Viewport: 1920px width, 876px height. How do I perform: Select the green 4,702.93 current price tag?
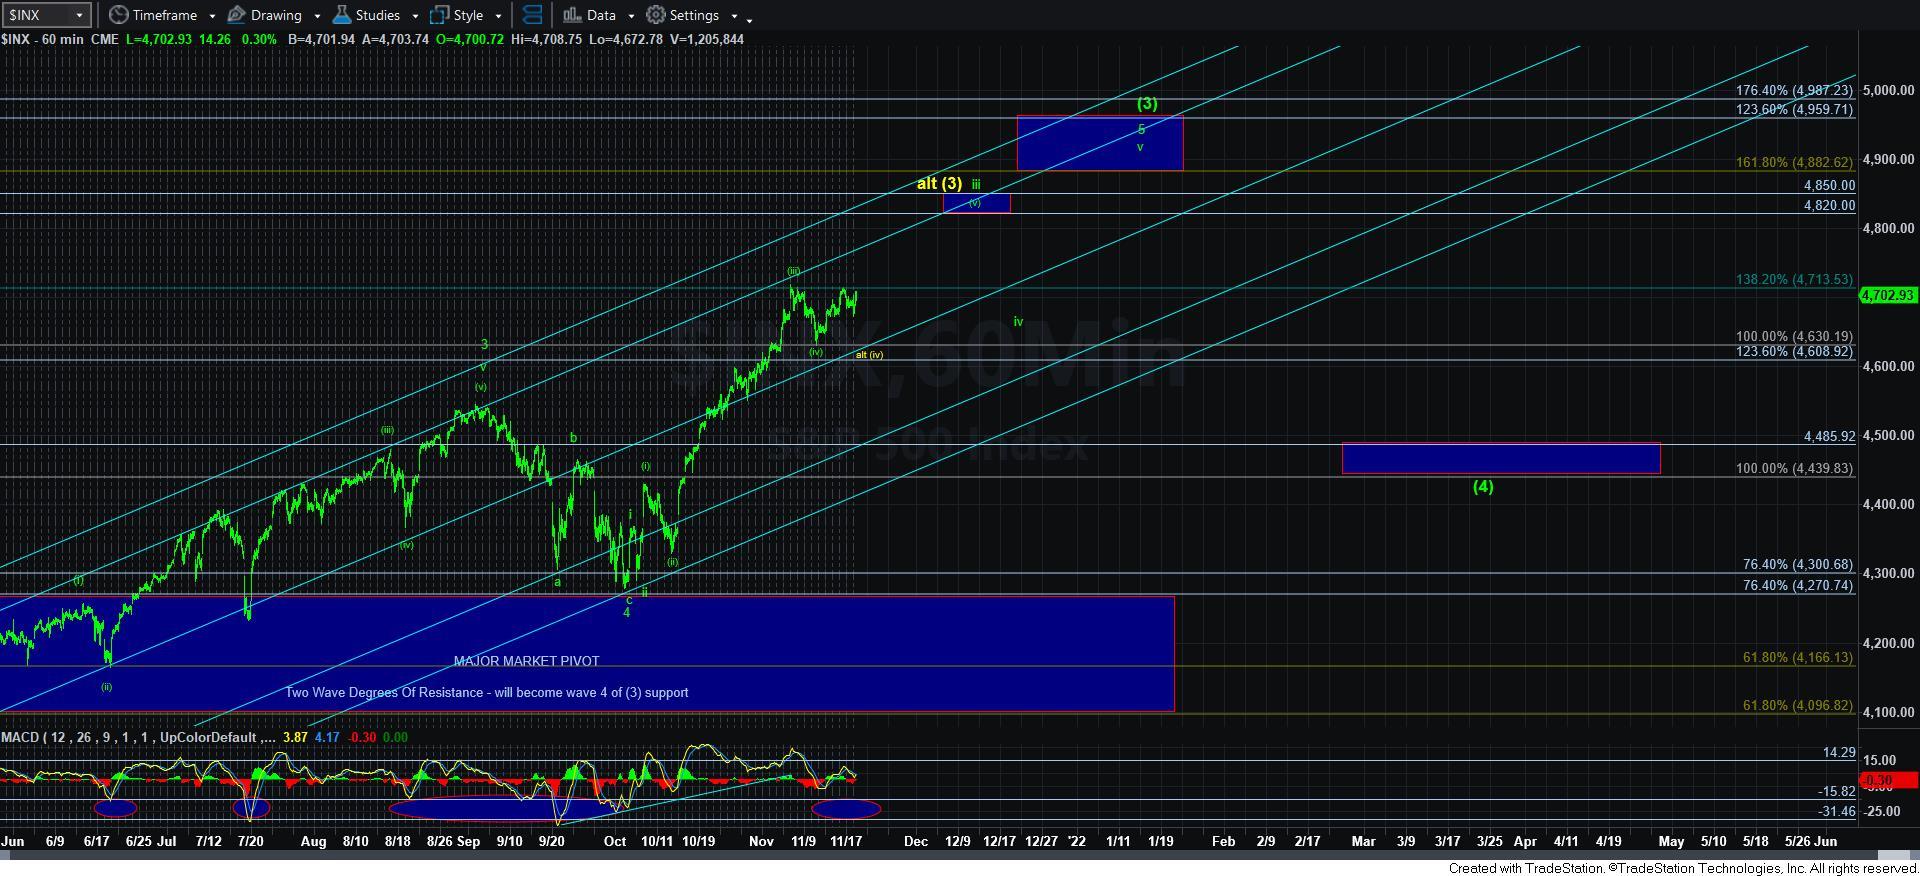click(x=1888, y=295)
